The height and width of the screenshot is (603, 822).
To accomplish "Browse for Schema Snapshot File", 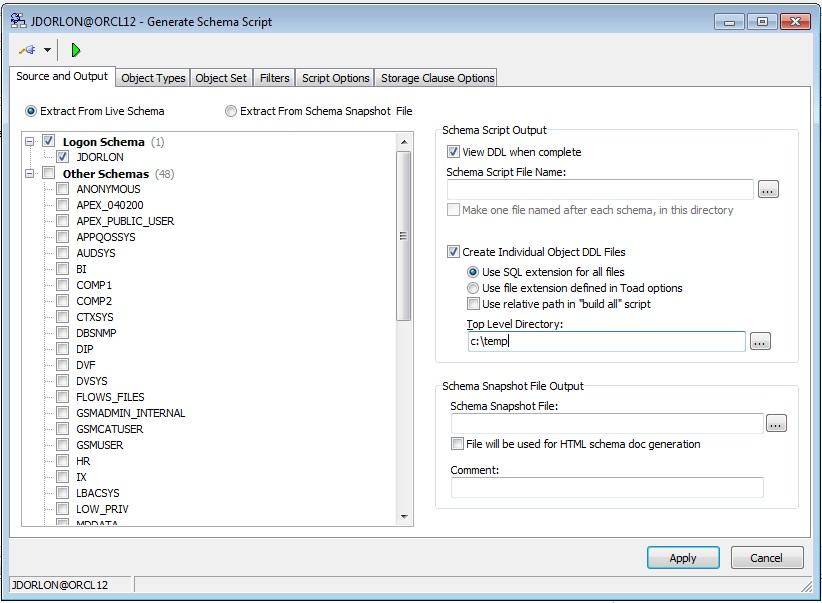I will 776,424.
